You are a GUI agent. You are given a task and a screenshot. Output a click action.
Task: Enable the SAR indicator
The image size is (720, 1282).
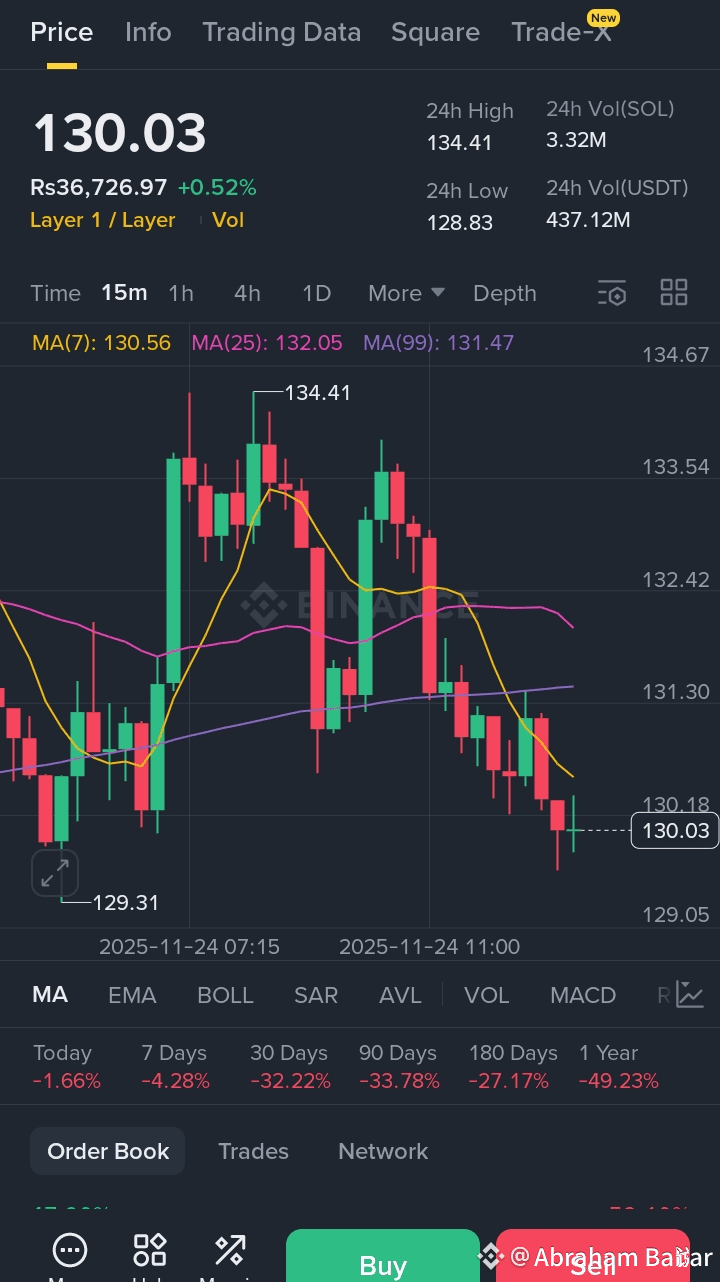tap(316, 995)
